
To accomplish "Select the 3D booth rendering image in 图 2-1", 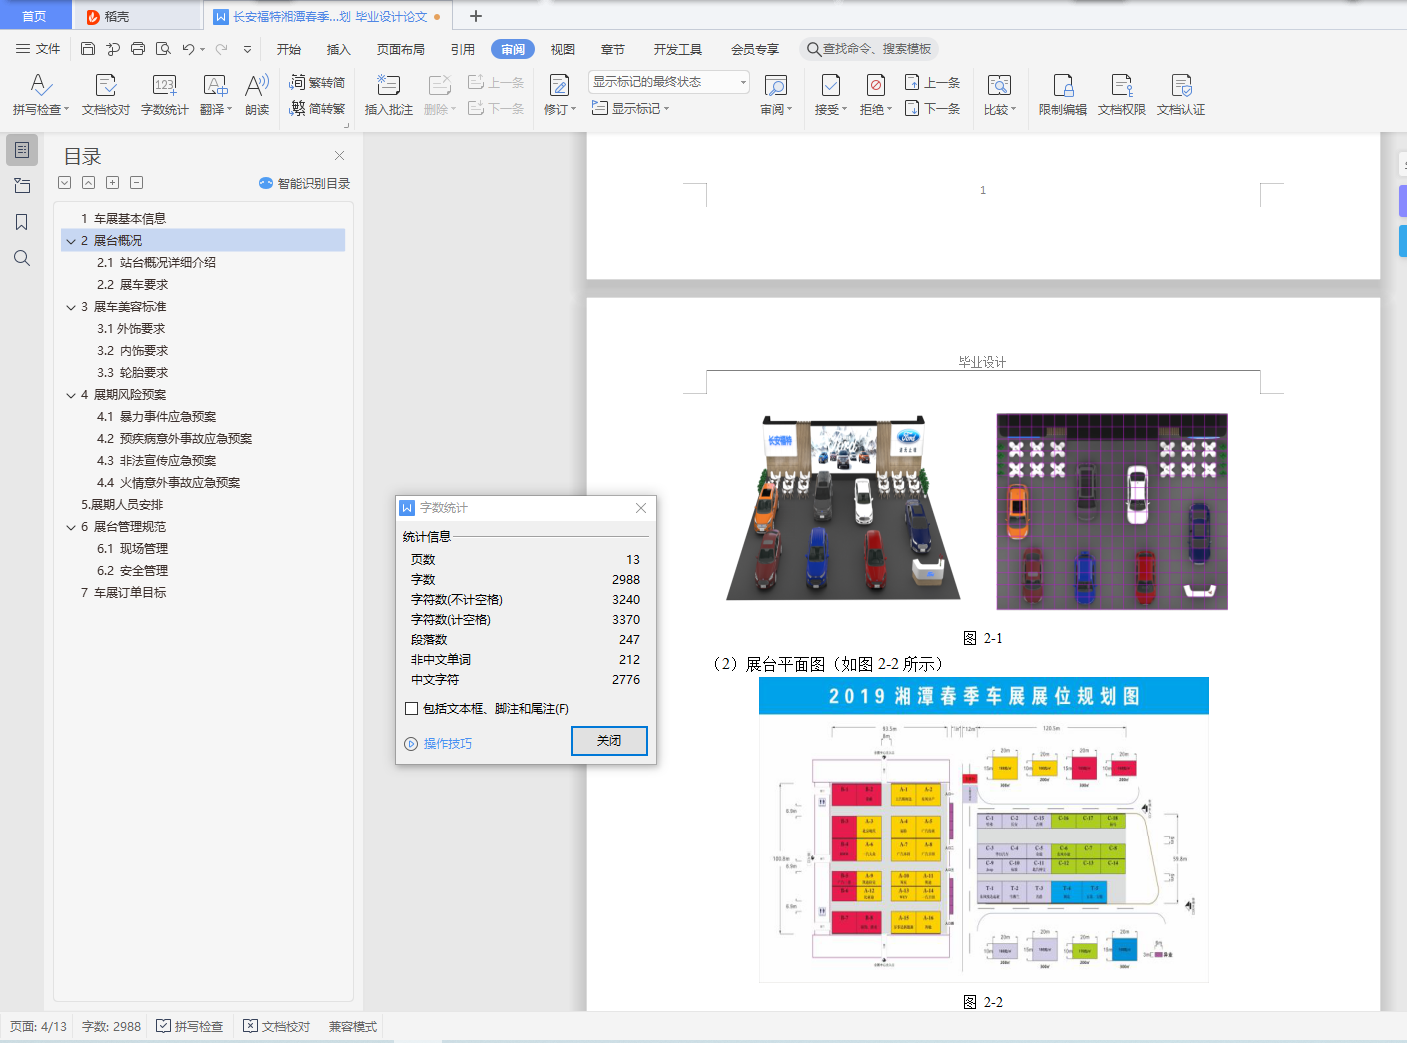I will pyautogui.click(x=843, y=507).
